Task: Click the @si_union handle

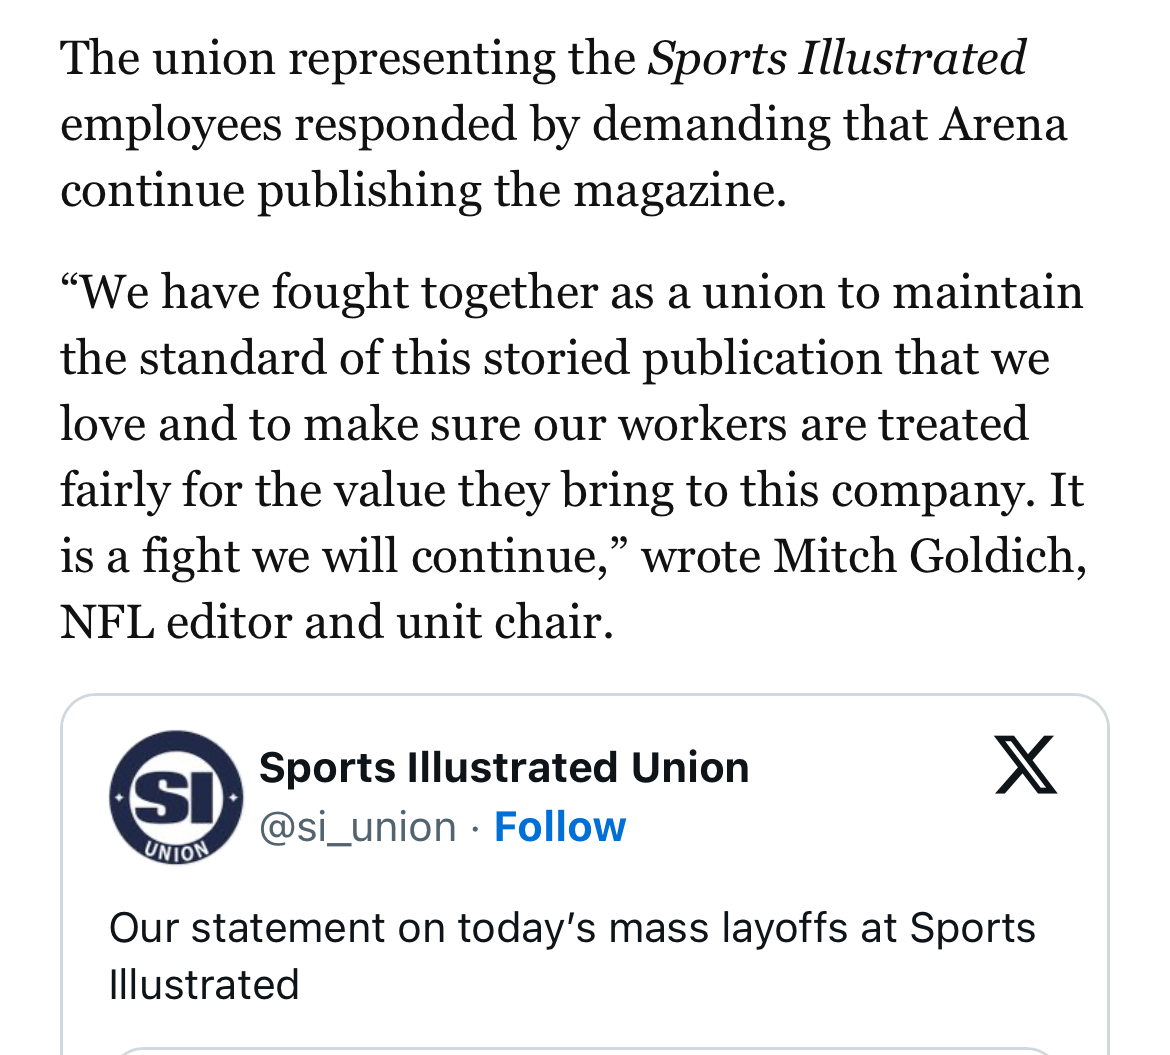Action: (357, 827)
